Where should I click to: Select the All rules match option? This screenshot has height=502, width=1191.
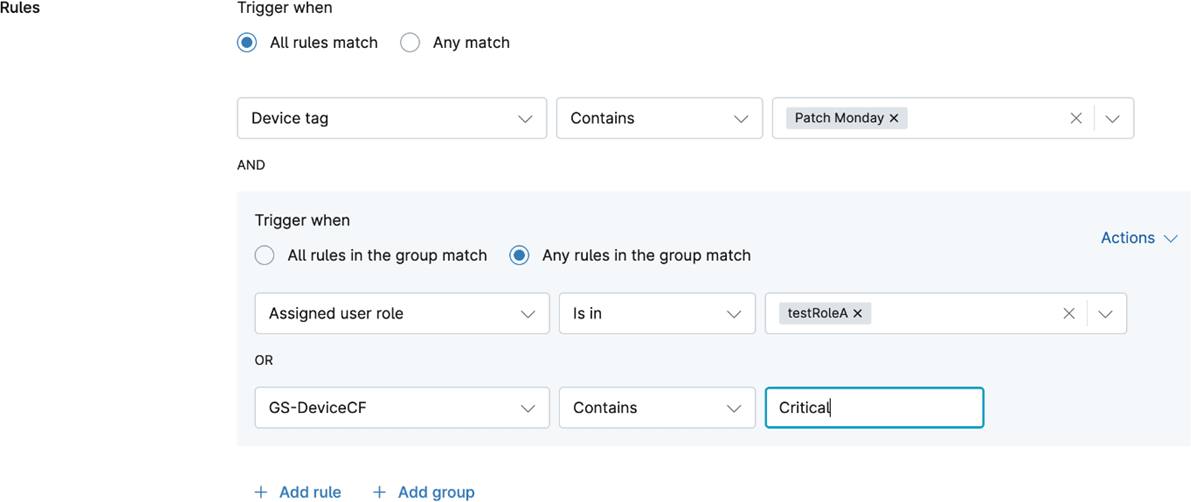pos(247,42)
